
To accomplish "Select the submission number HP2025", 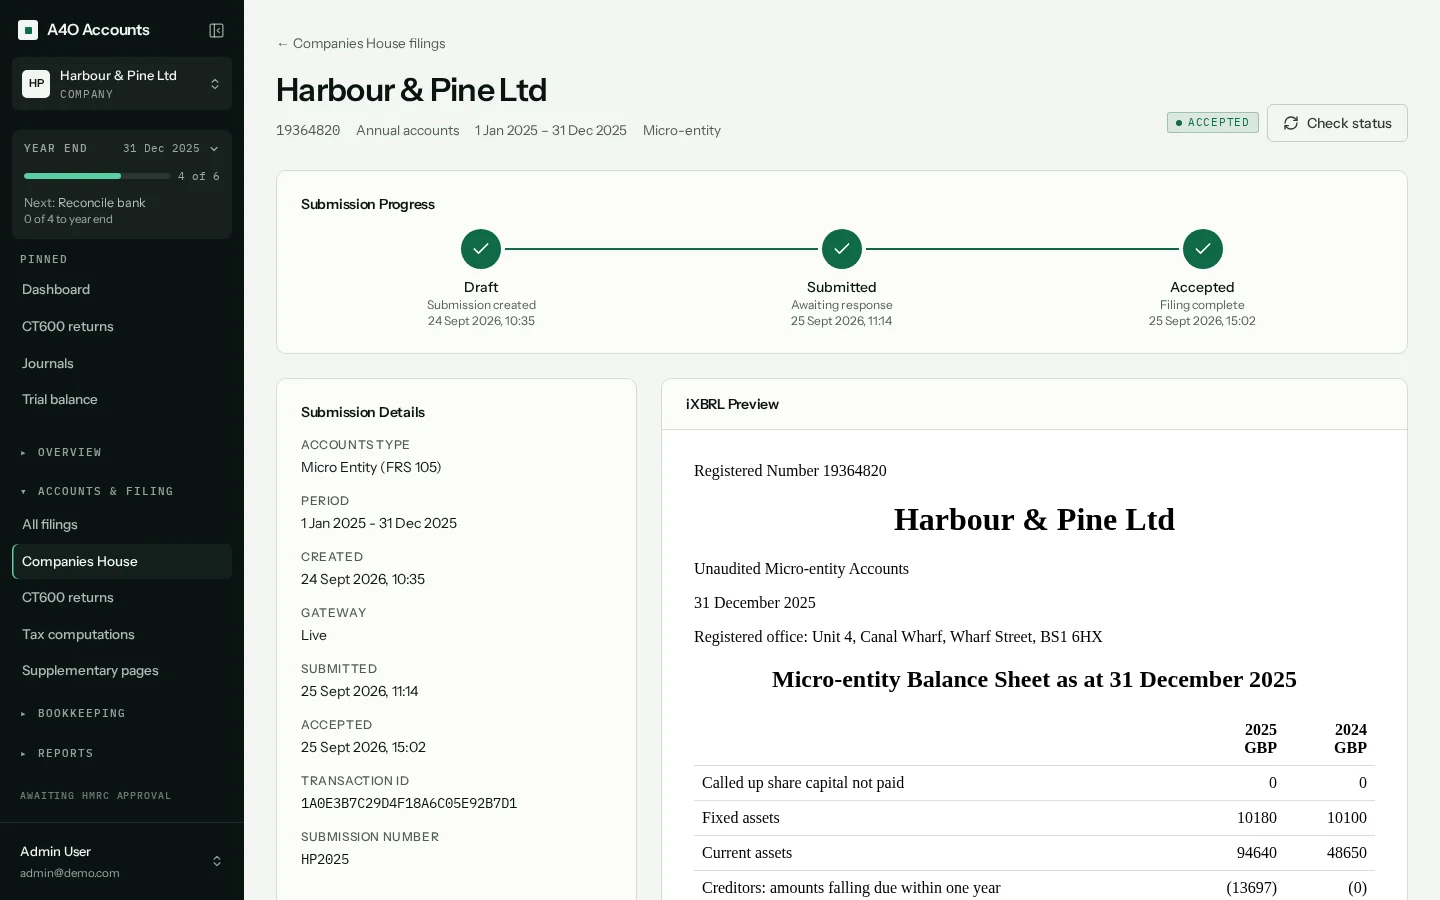I will click(x=325, y=860).
